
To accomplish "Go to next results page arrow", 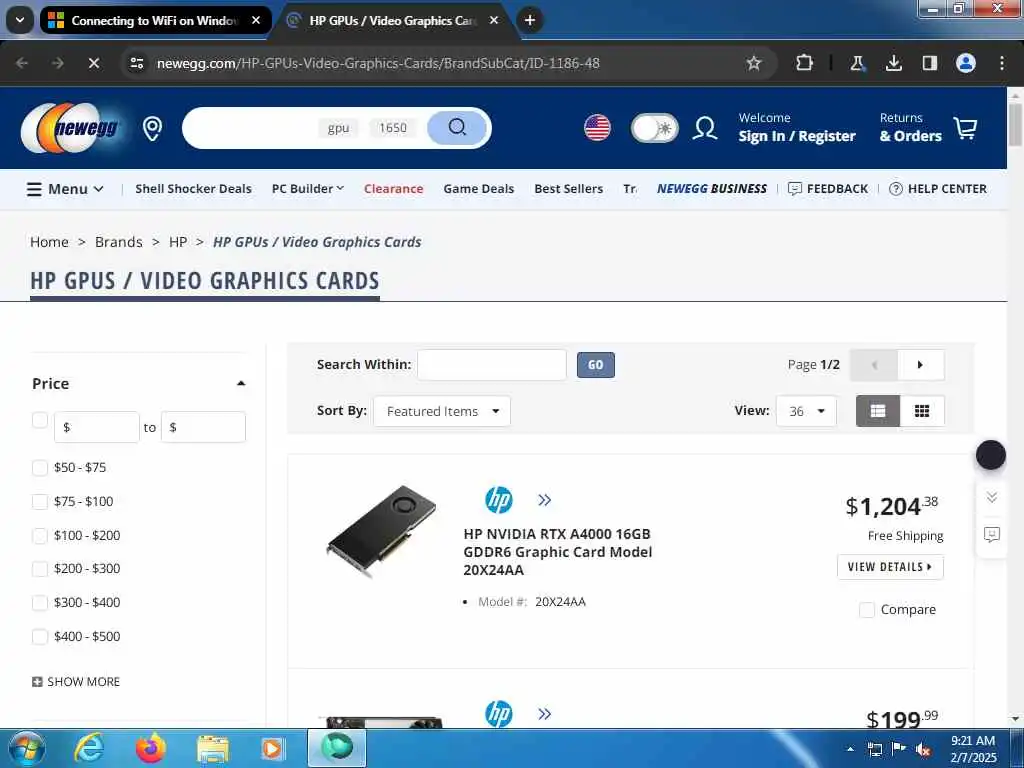I will (920, 364).
